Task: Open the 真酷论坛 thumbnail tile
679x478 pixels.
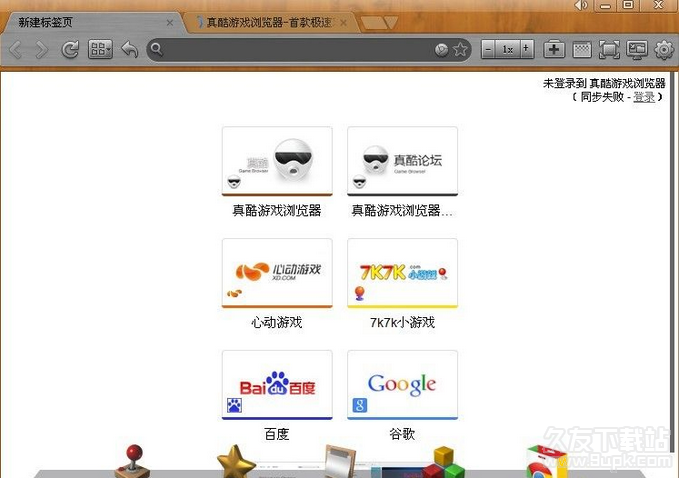Action: pos(402,161)
